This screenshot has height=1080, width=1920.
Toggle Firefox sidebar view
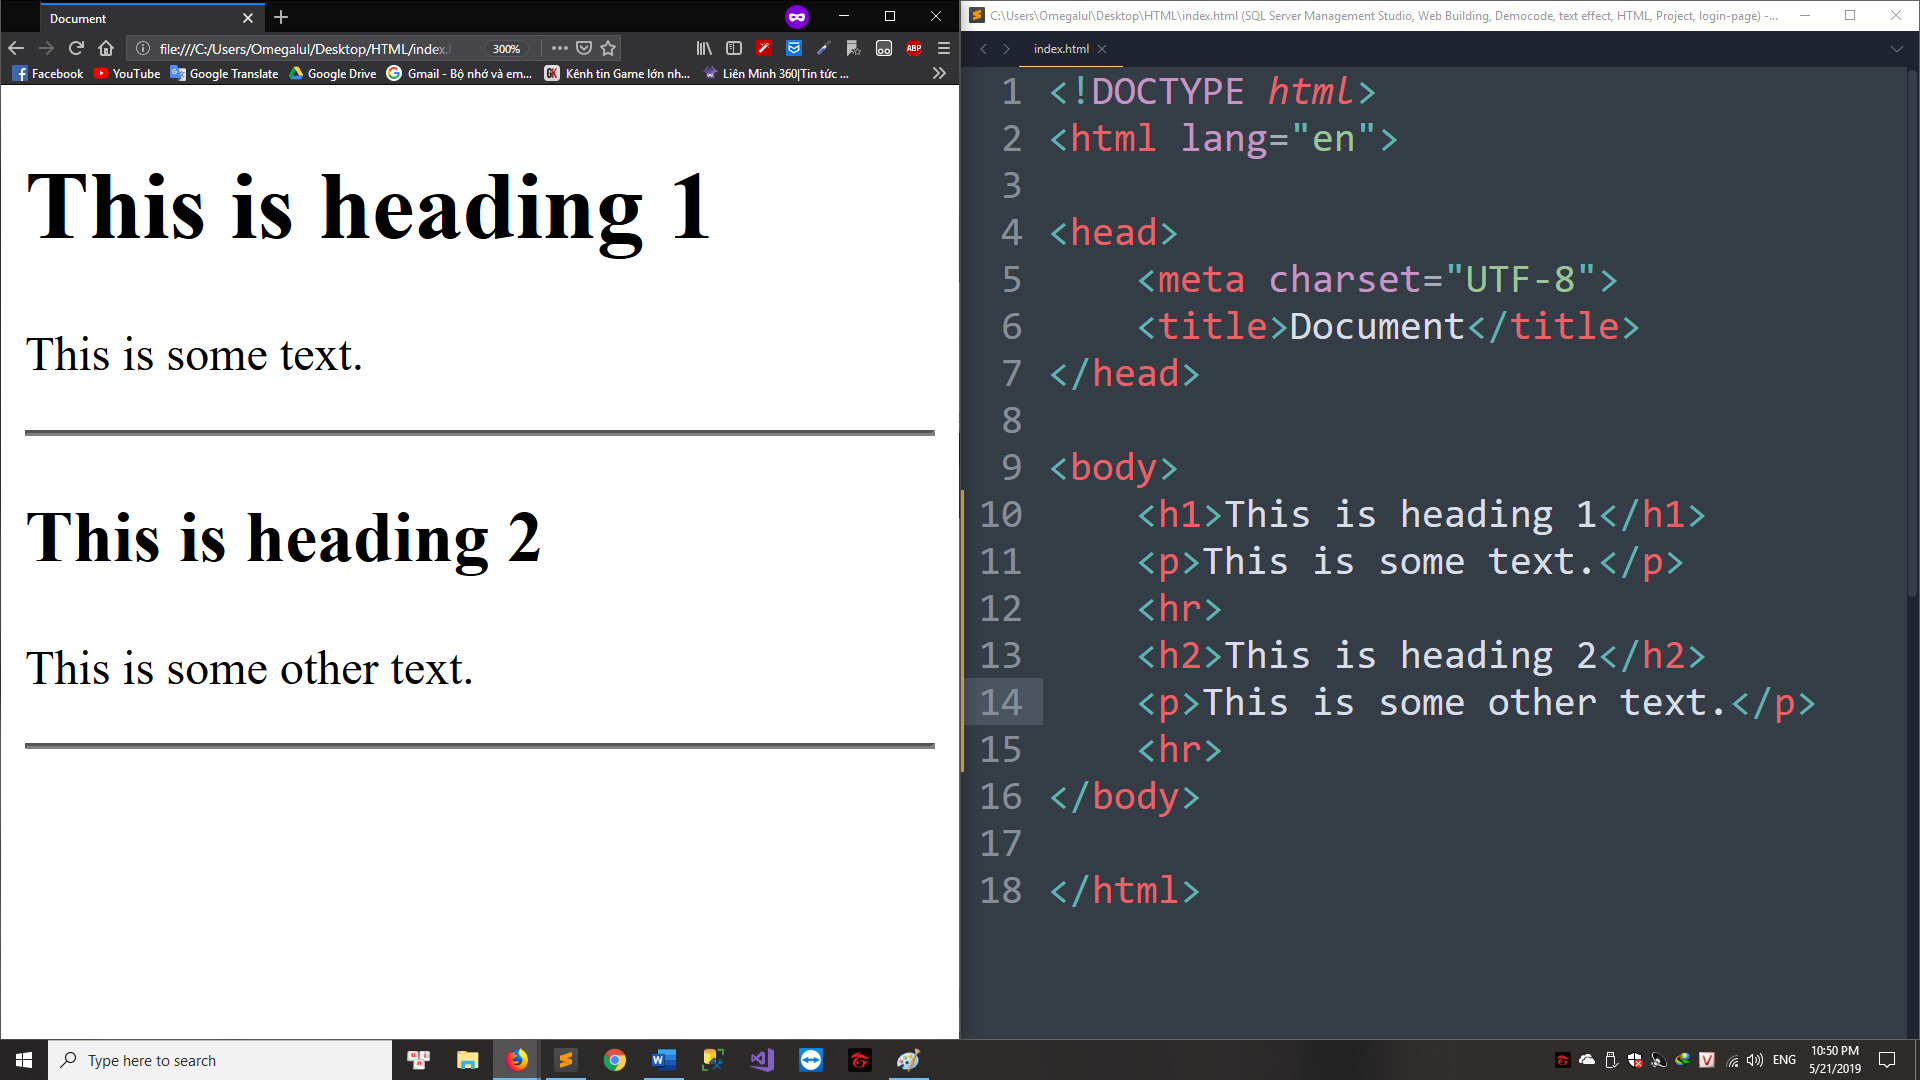coord(734,48)
